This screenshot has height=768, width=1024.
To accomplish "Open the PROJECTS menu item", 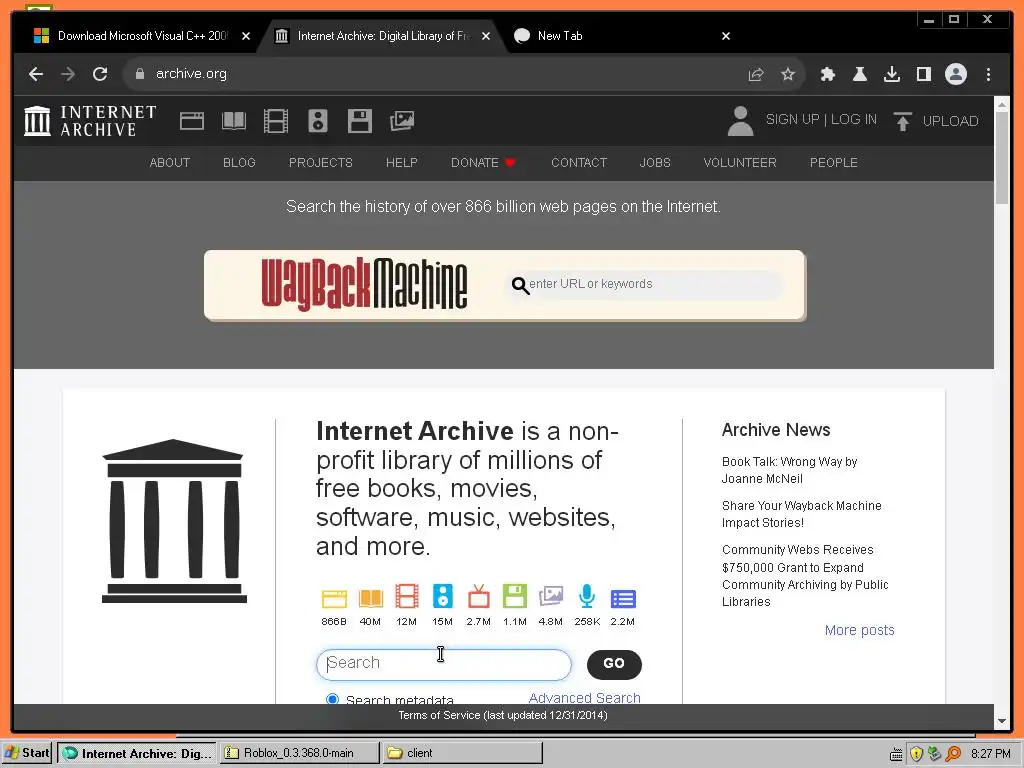I will point(321,163).
